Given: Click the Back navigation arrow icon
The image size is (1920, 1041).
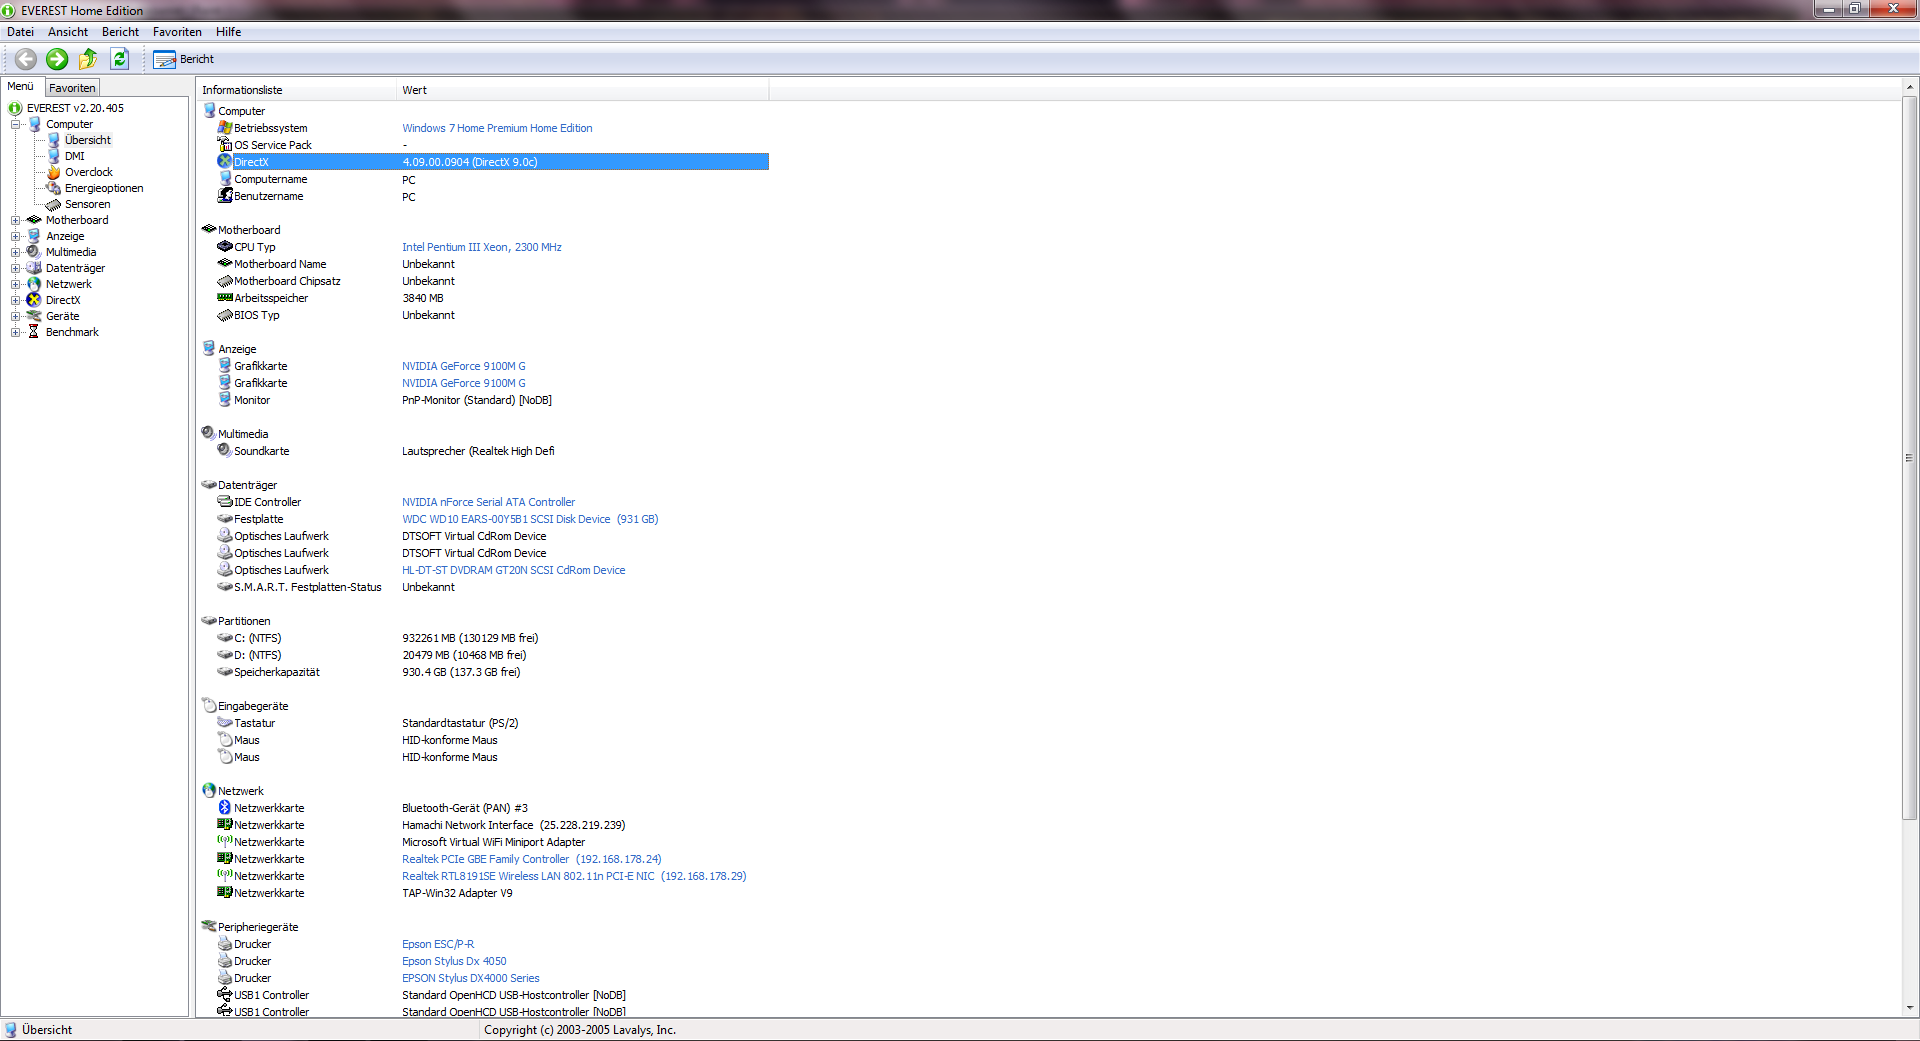Looking at the screenshot, I should click(26, 59).
